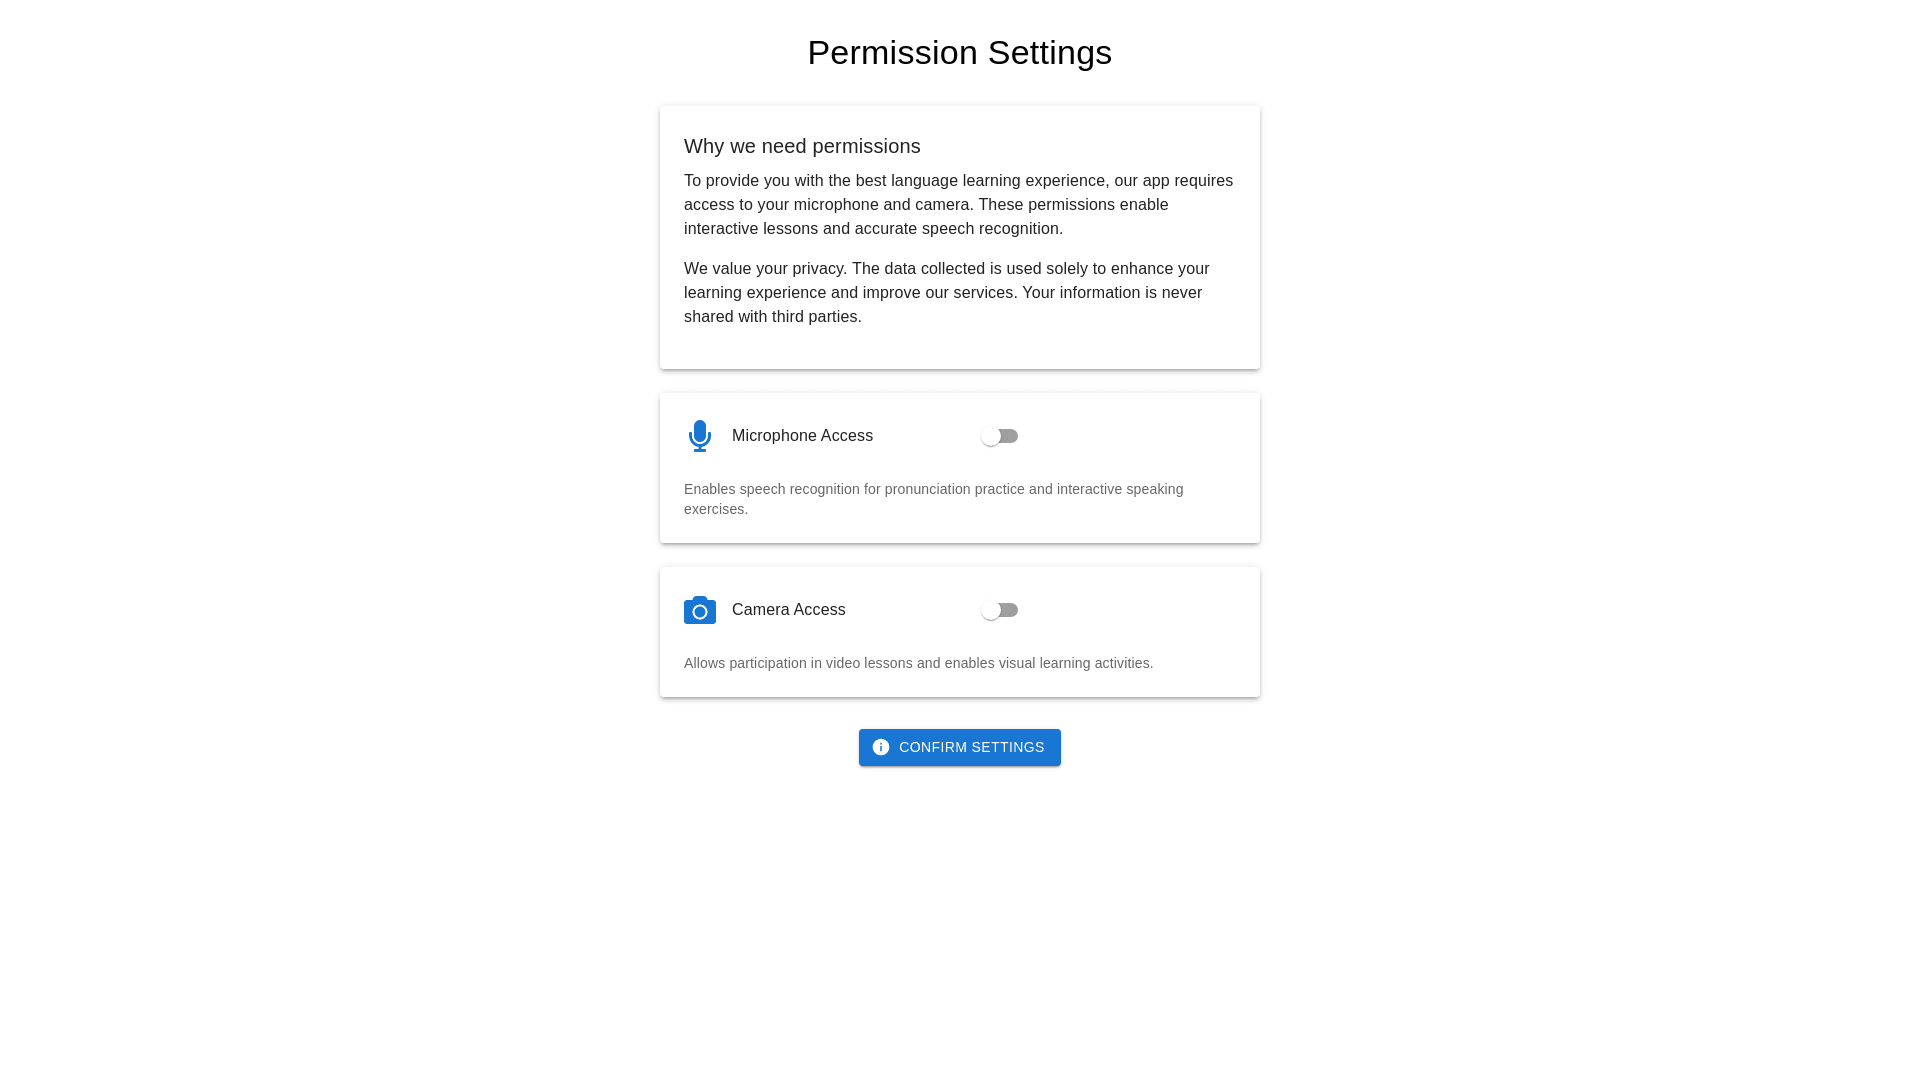Click the blue microphone icon
Screen dimensions: 1920x1080
(x=700, y=436)
